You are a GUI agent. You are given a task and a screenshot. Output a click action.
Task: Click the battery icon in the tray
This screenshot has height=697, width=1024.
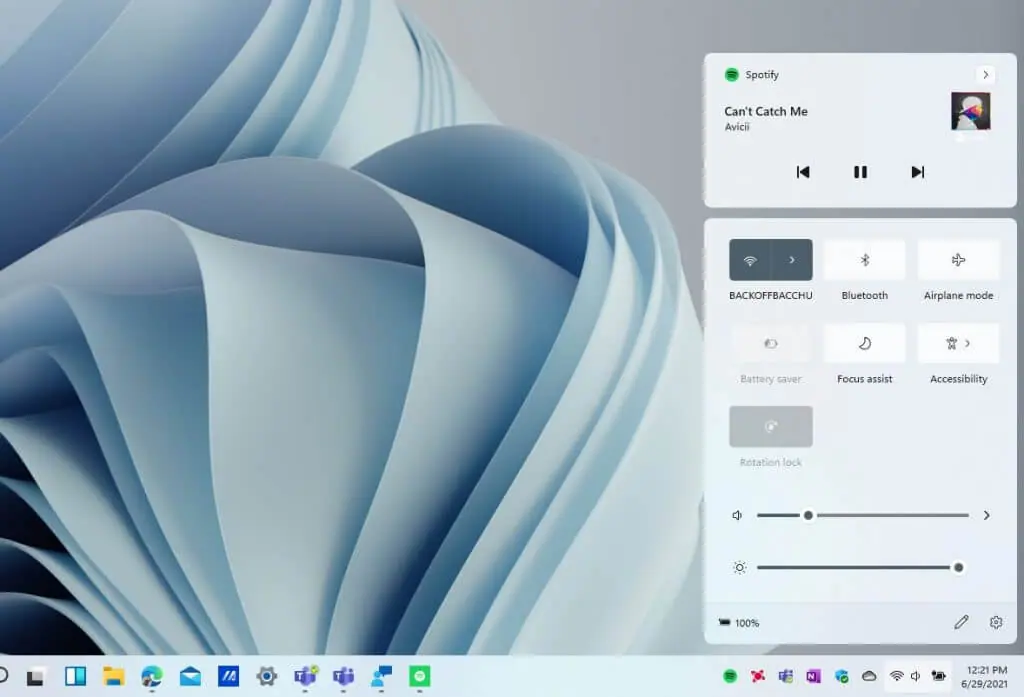(938, 676)
